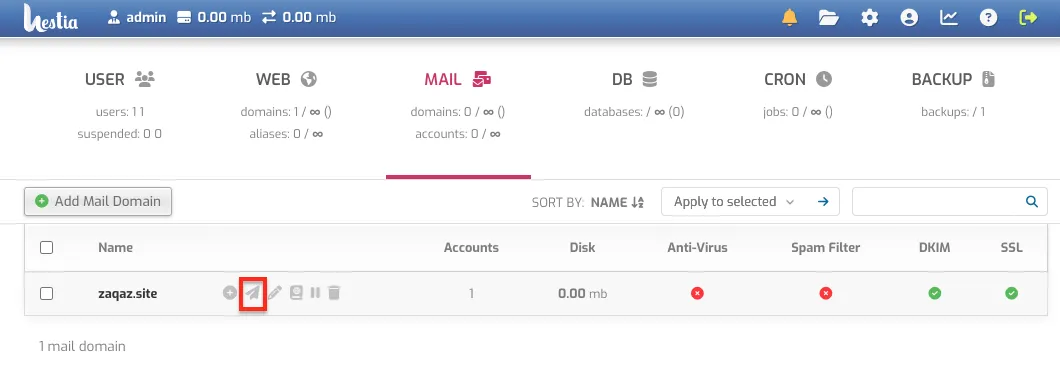The height and width of the screenshot is (386, 1060).
Task: Open statistics chart icon
Action: pyautogui.click(x=948, y=18)
